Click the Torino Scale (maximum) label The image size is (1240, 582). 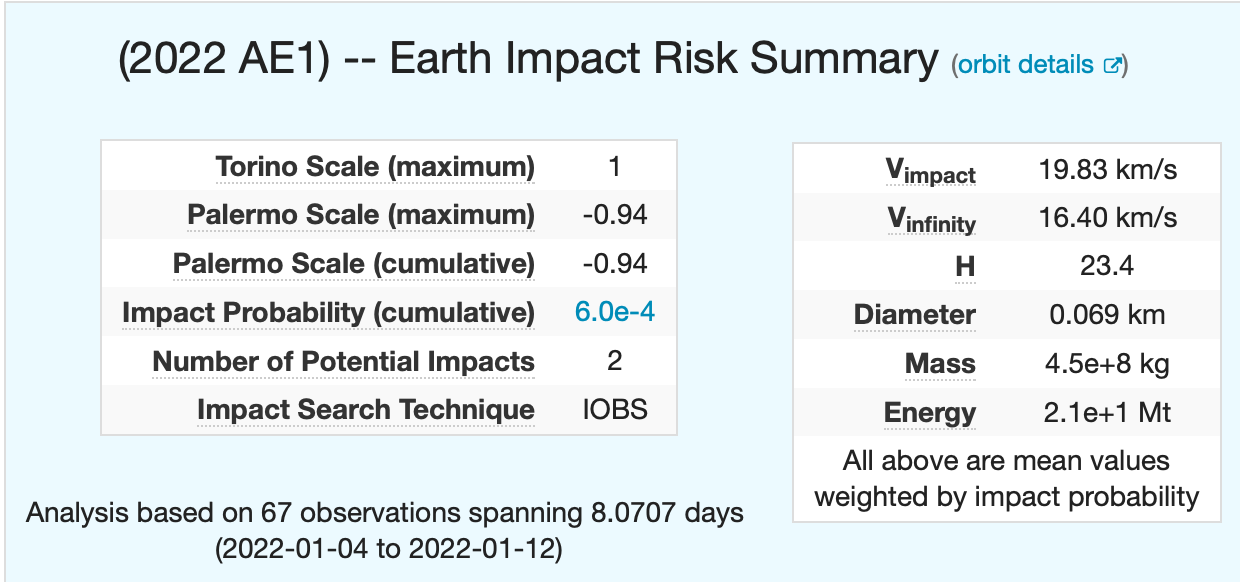click(375, 166)
